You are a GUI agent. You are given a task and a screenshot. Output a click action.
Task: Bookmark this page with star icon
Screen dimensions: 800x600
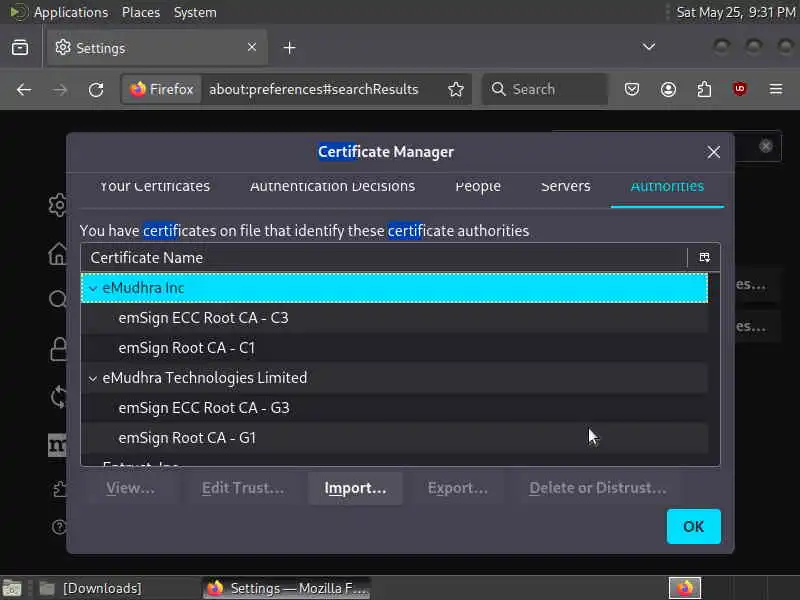pos(456,89)
